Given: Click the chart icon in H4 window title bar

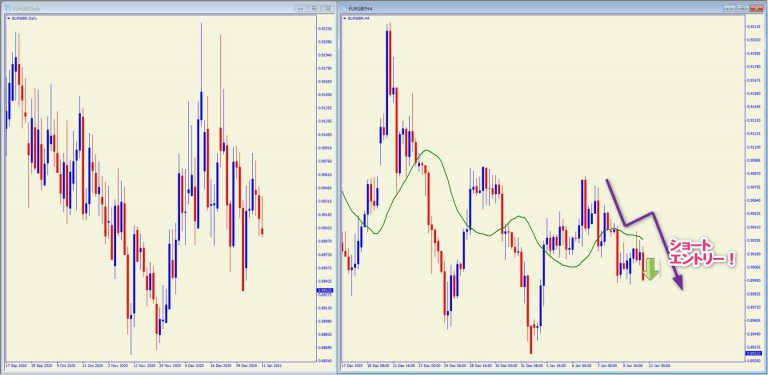Looking at the screenshot, I should tap(343, 8).
